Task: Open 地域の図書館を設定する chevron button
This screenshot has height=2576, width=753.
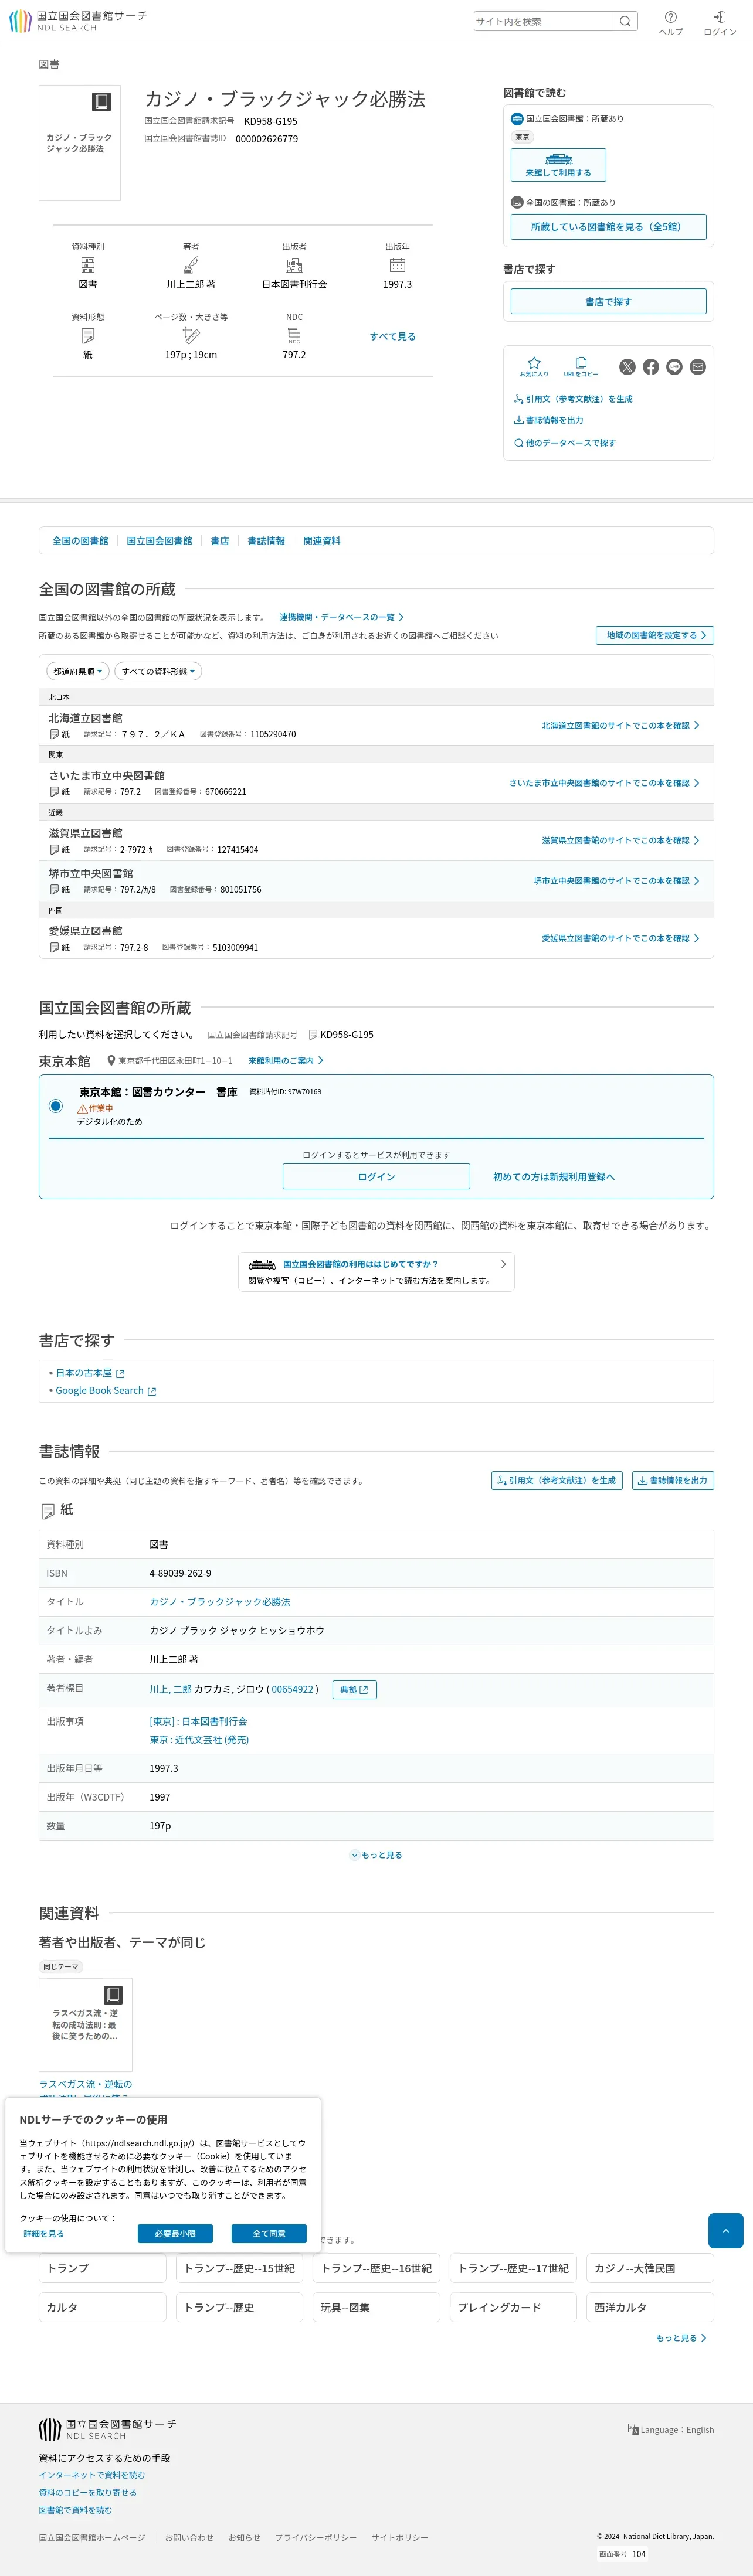Action: [x=655, y=635]
